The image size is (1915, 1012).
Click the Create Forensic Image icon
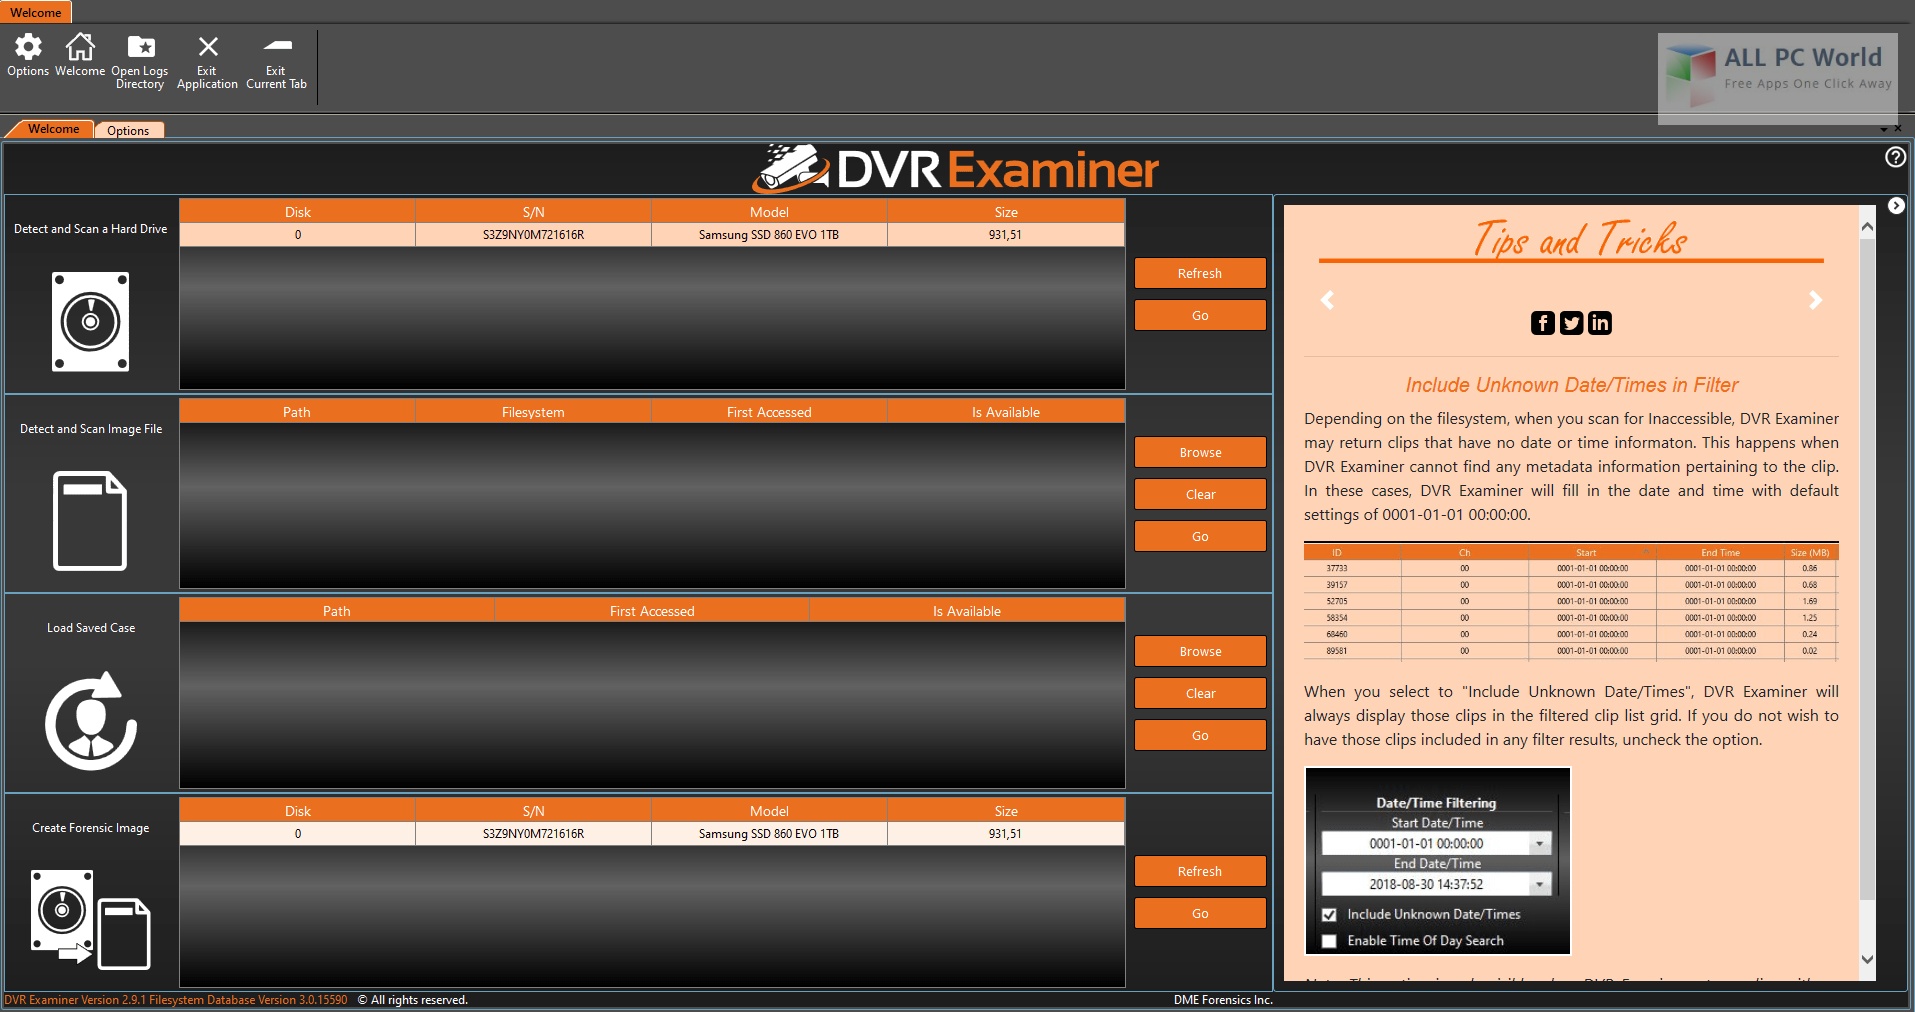coord(90,920)
